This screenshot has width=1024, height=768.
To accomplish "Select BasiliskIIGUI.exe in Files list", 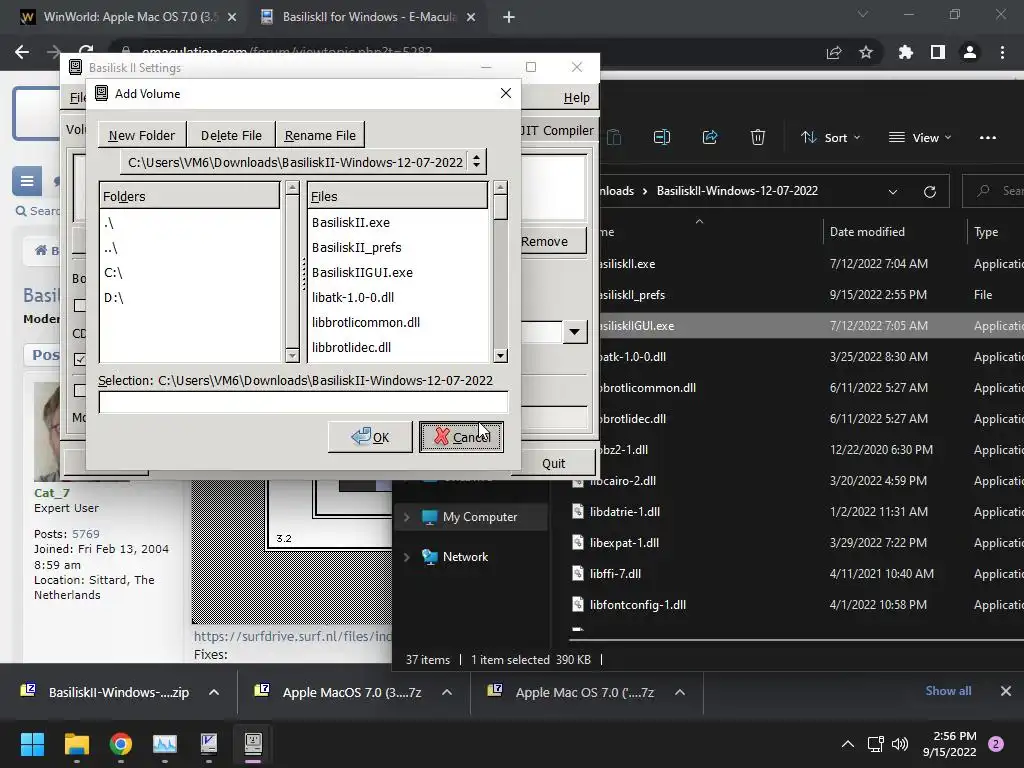I will [x=398, y=272].
